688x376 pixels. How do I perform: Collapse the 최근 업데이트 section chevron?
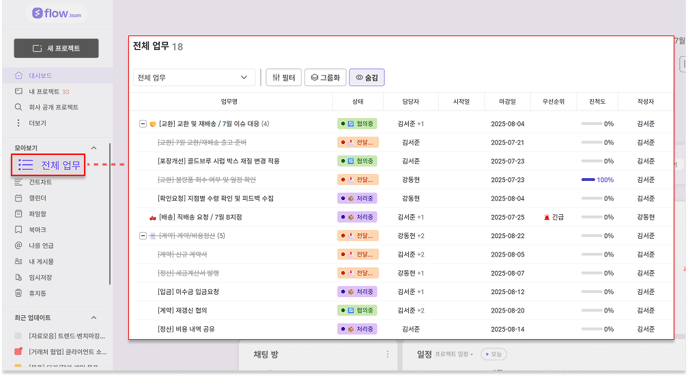click(93, 318)
